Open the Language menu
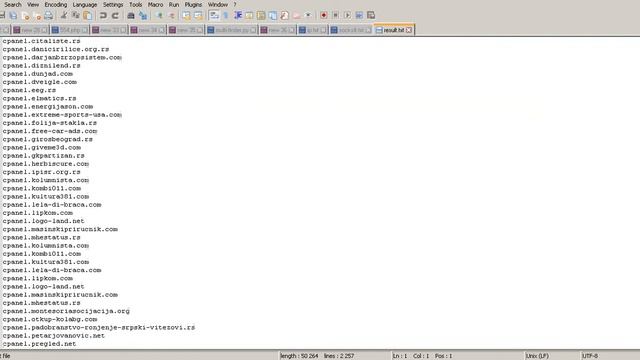Image resolution: width=640 pixels, height=360 pixels. click(x=85, y=4)
